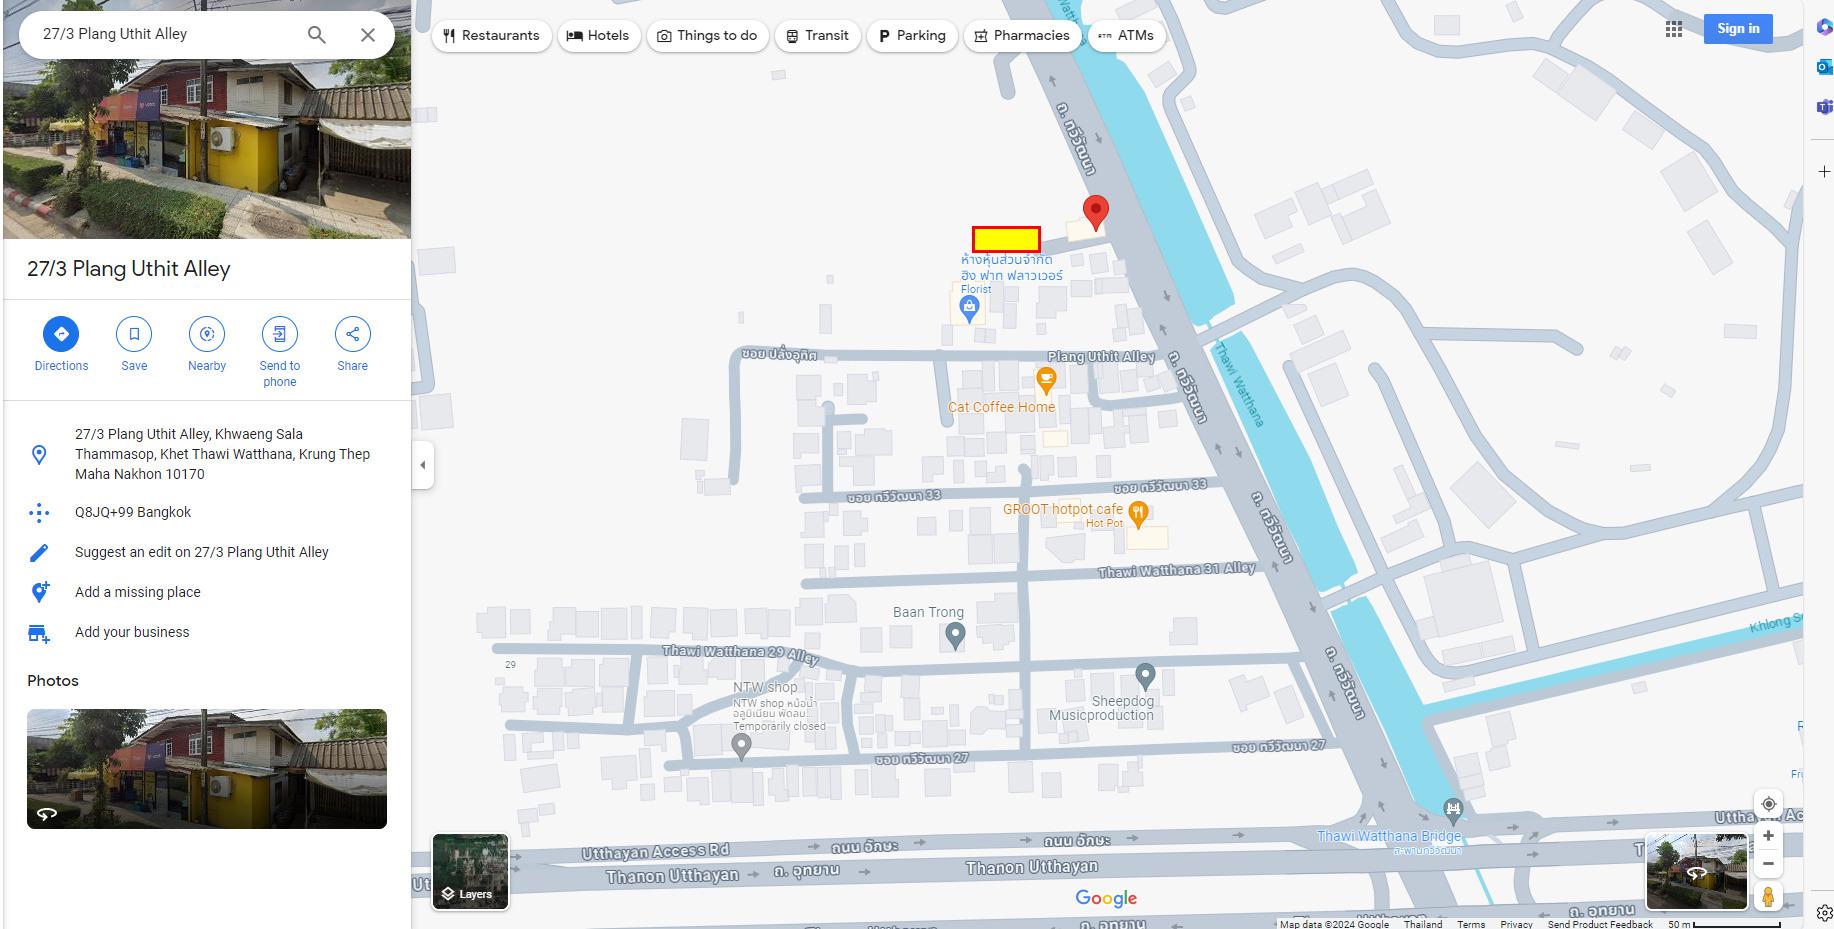Screen dimensions: 1834x929
Task: Click Send Product Feedback link
Action: click(1600, 924)
